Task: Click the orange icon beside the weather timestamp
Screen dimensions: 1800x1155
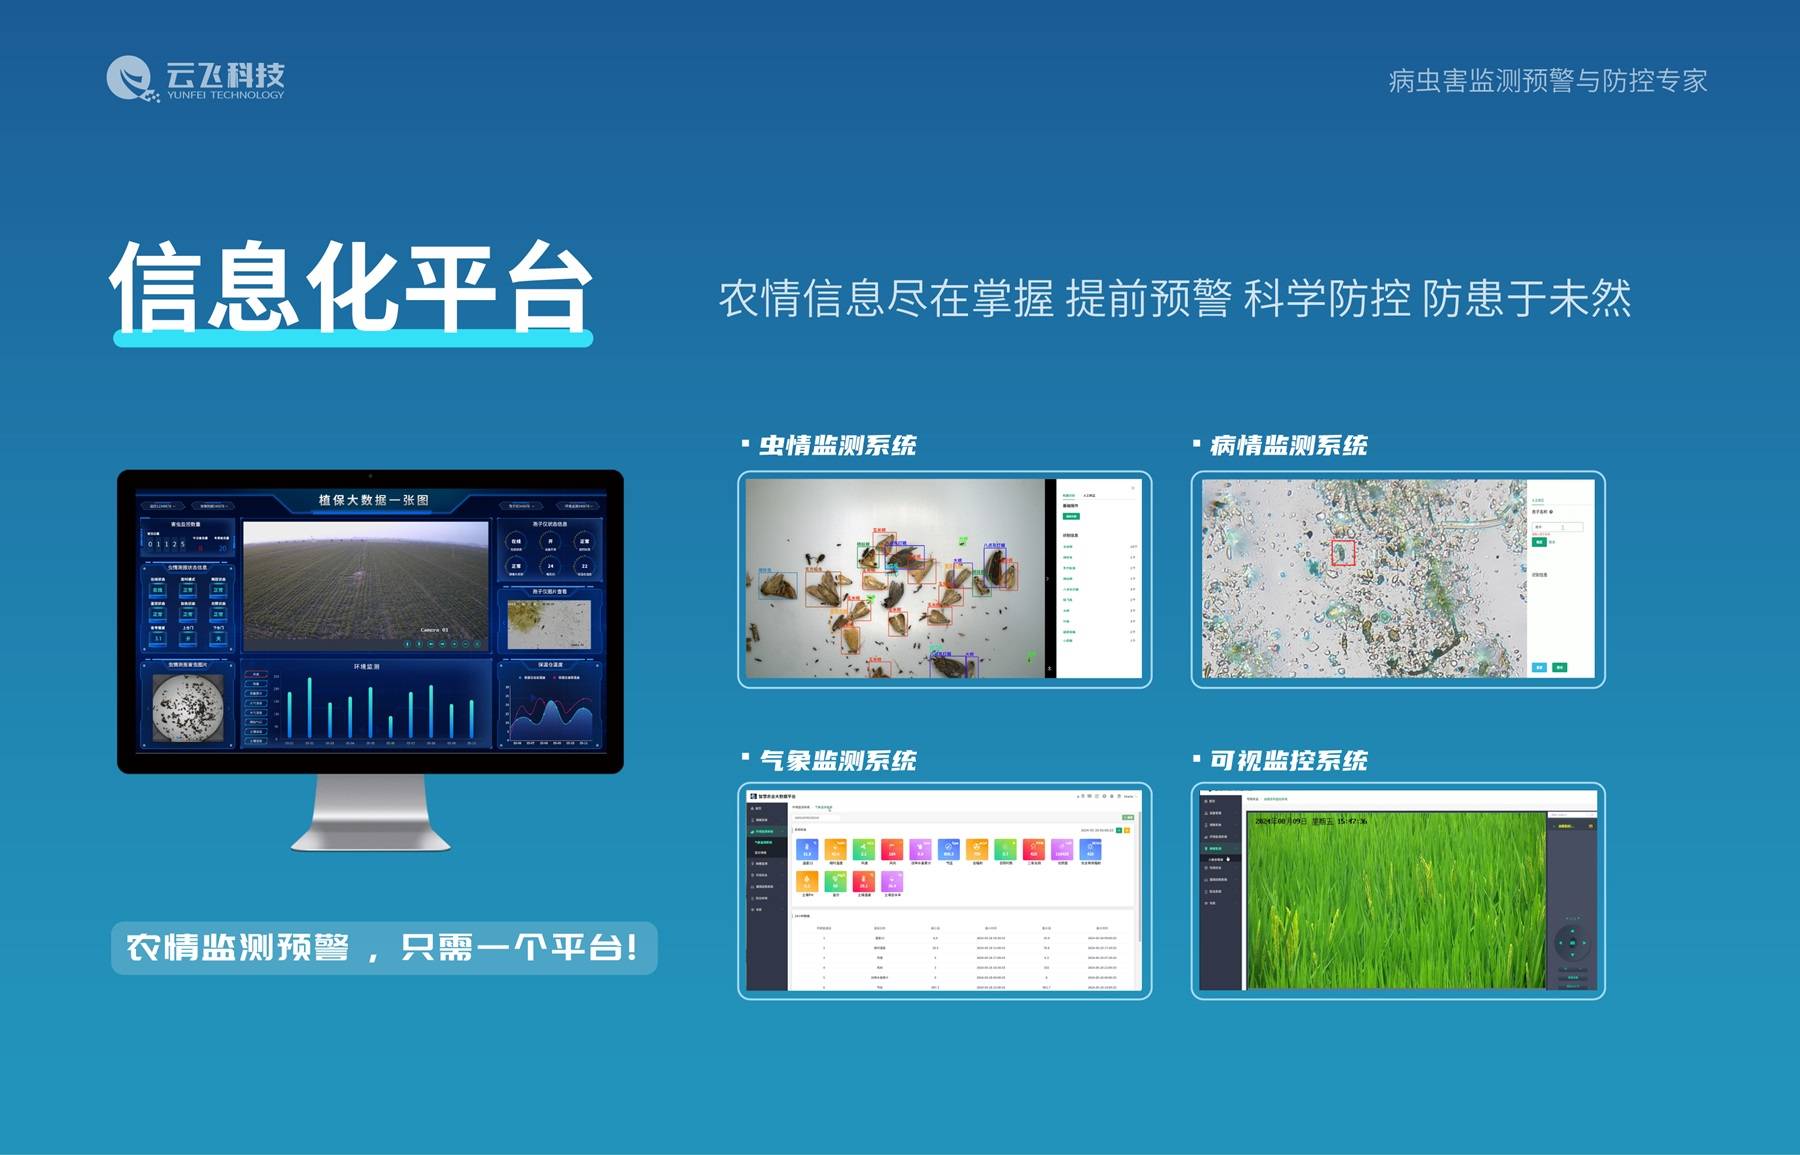Action: [1127, 830]
